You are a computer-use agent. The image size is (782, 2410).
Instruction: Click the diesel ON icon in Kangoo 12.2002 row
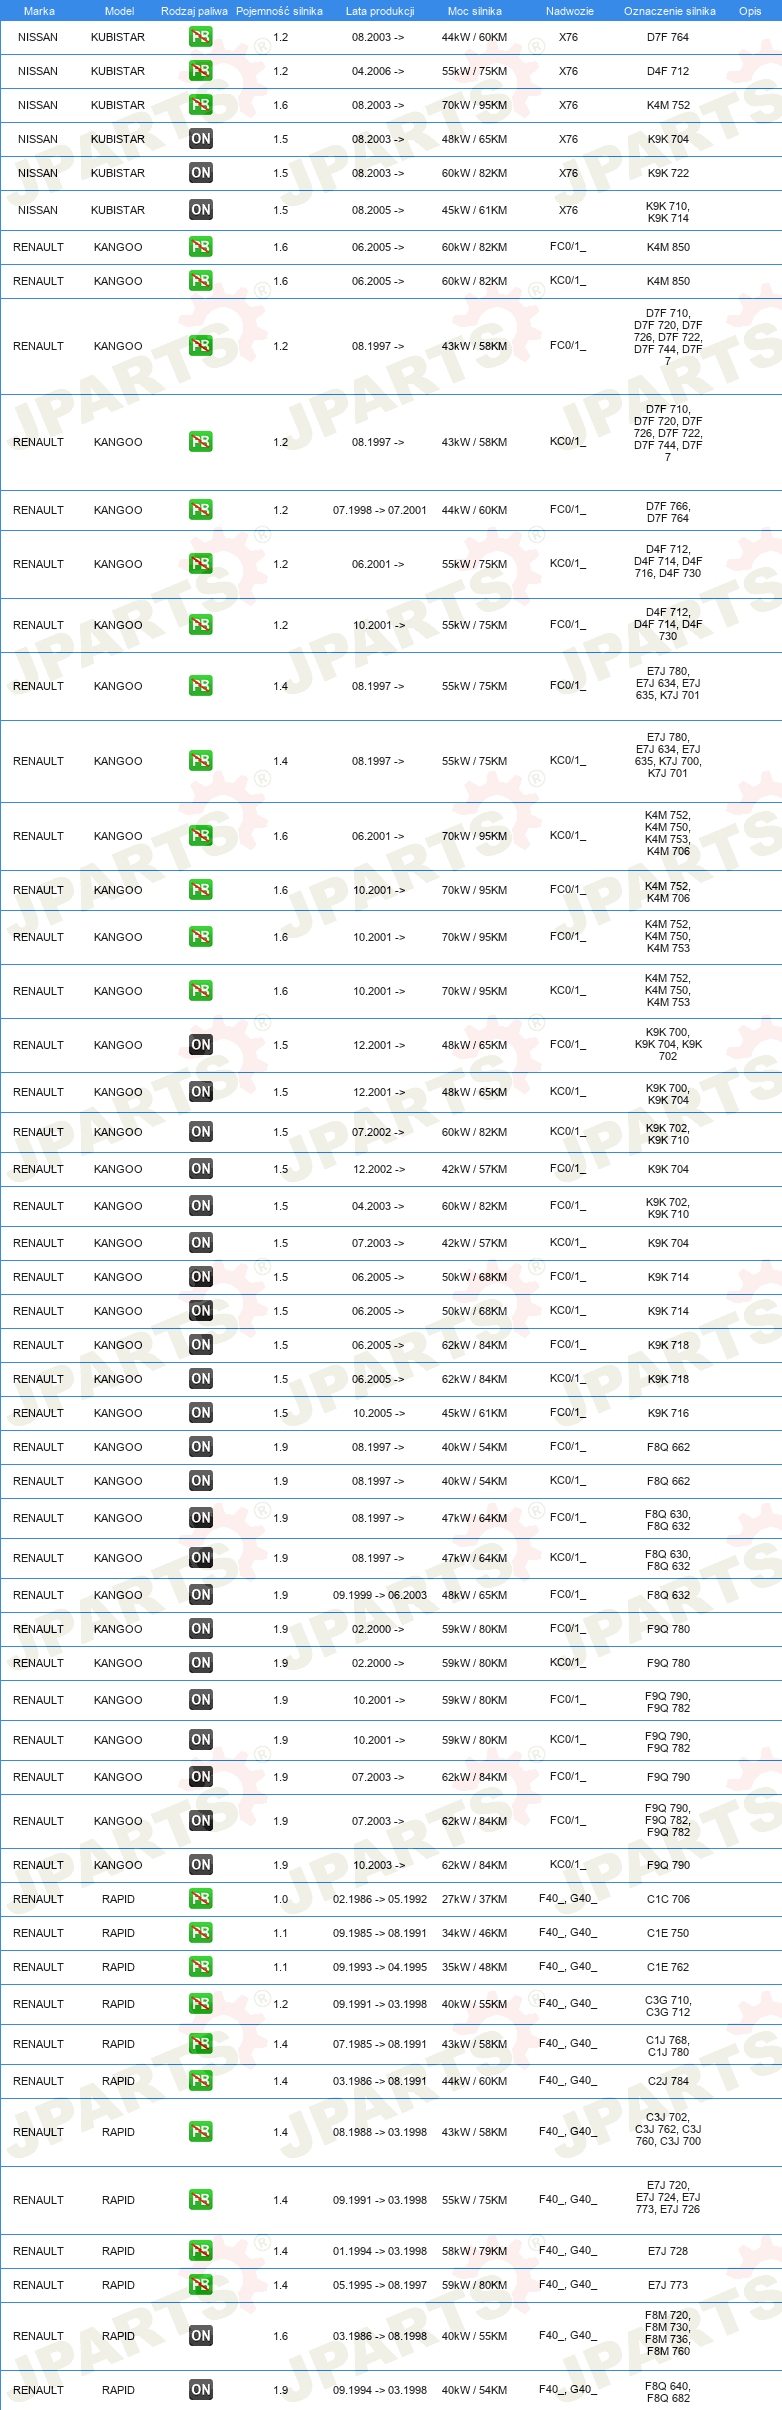(201, 1169)
